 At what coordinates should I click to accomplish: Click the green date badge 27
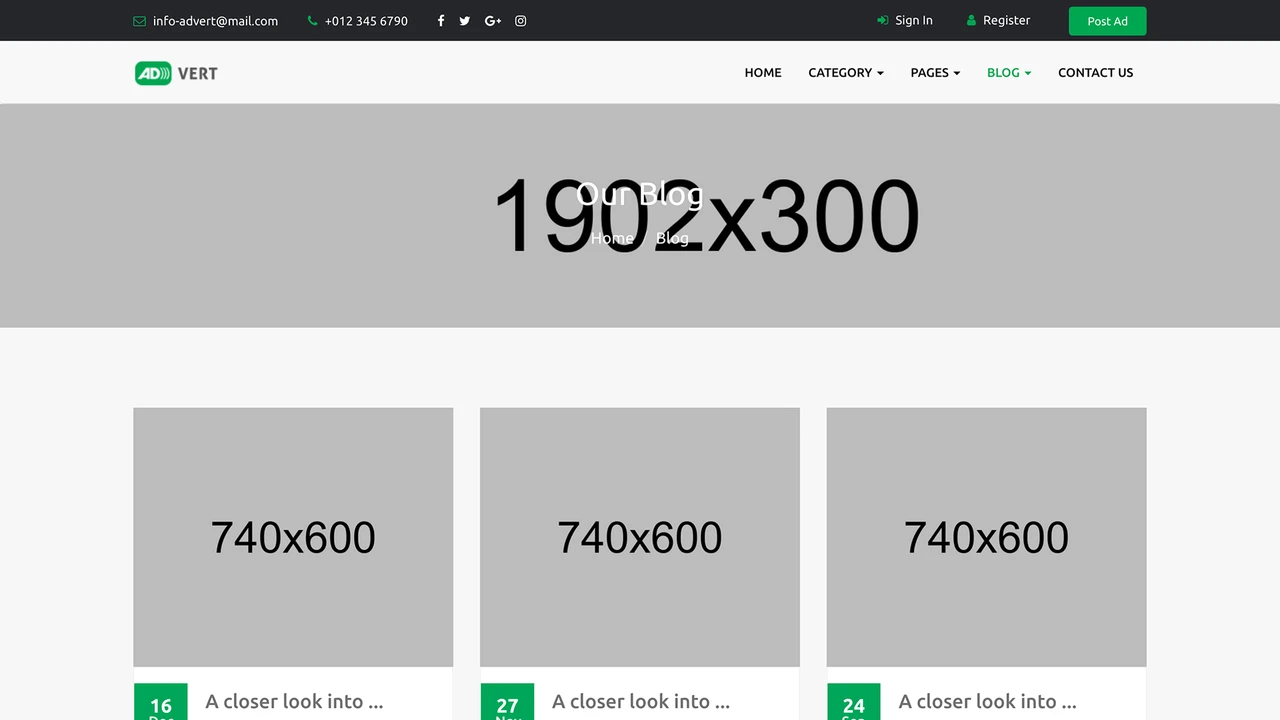click(508, 703)
